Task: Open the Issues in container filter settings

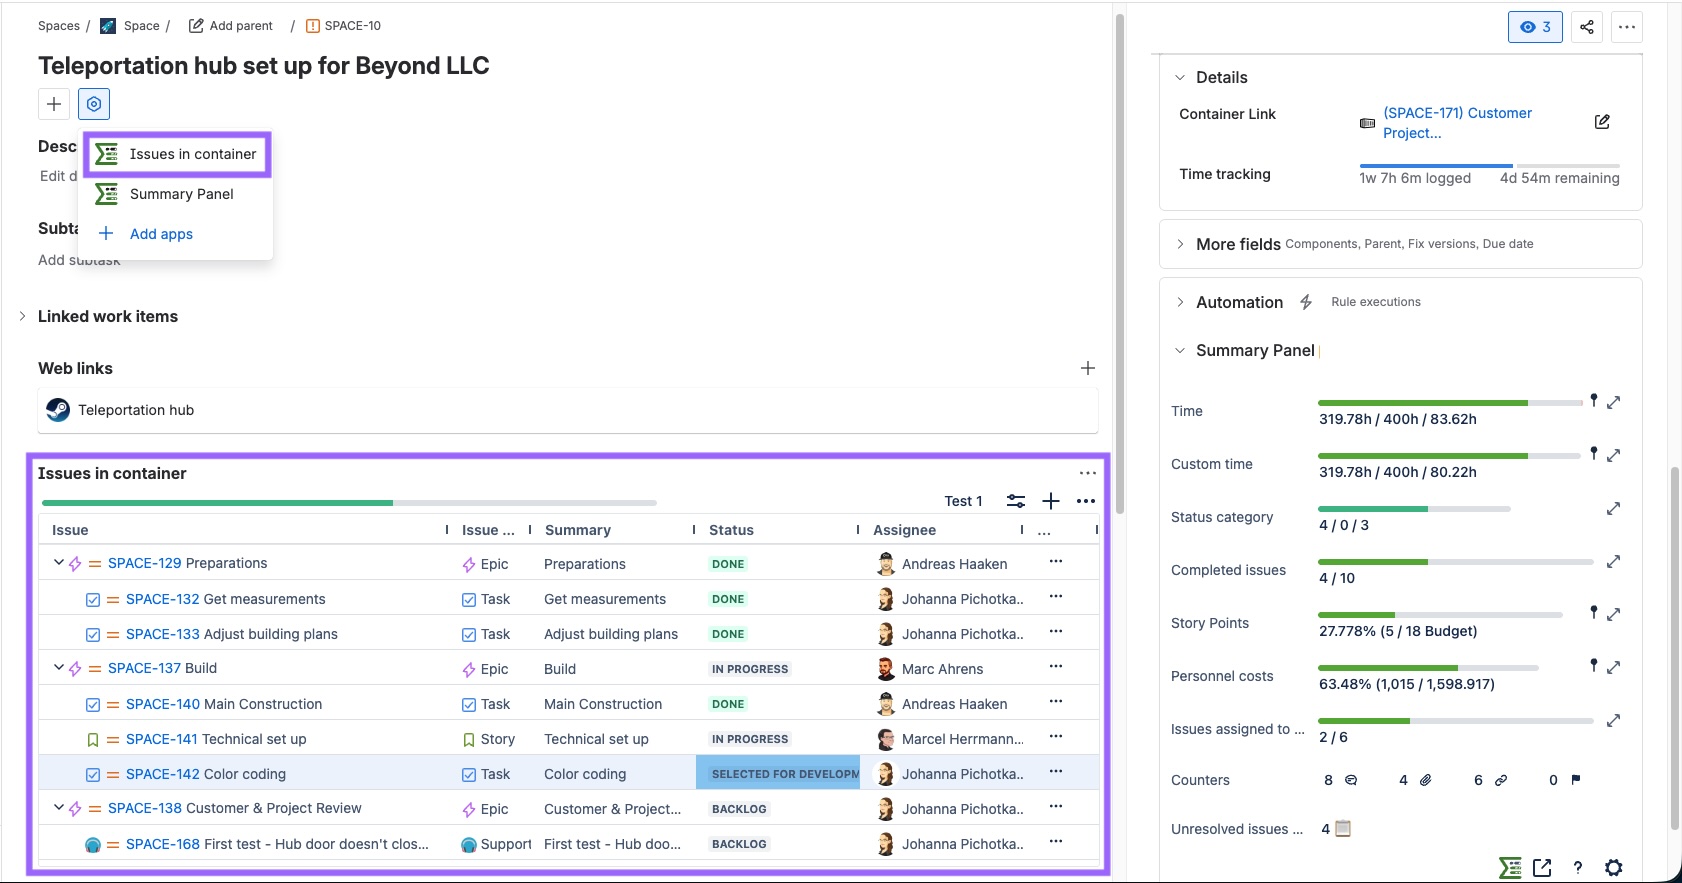Action: (1016, 501)
